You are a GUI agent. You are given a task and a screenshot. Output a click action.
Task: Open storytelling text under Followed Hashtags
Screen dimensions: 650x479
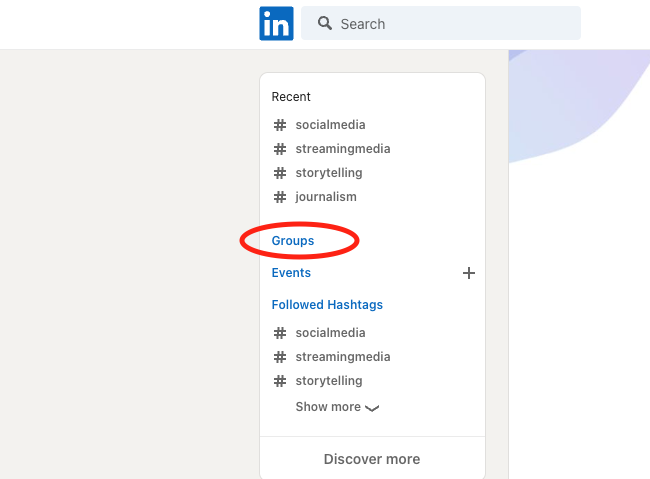click(328, 381)
